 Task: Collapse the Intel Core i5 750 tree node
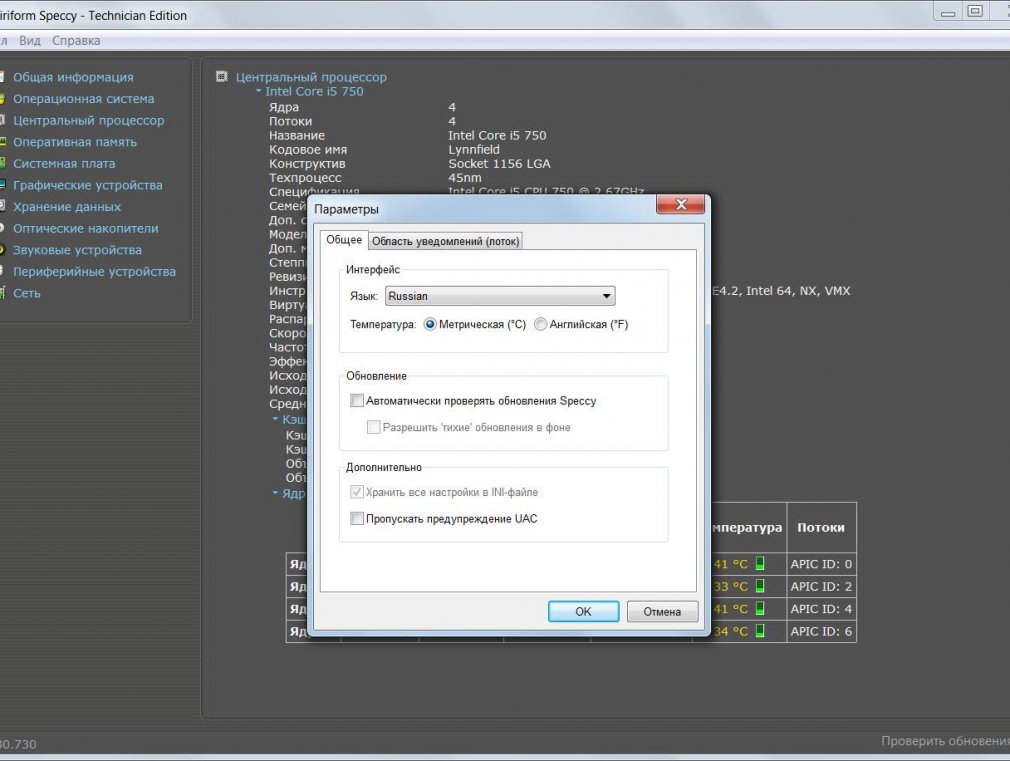(x=258, y=91)
